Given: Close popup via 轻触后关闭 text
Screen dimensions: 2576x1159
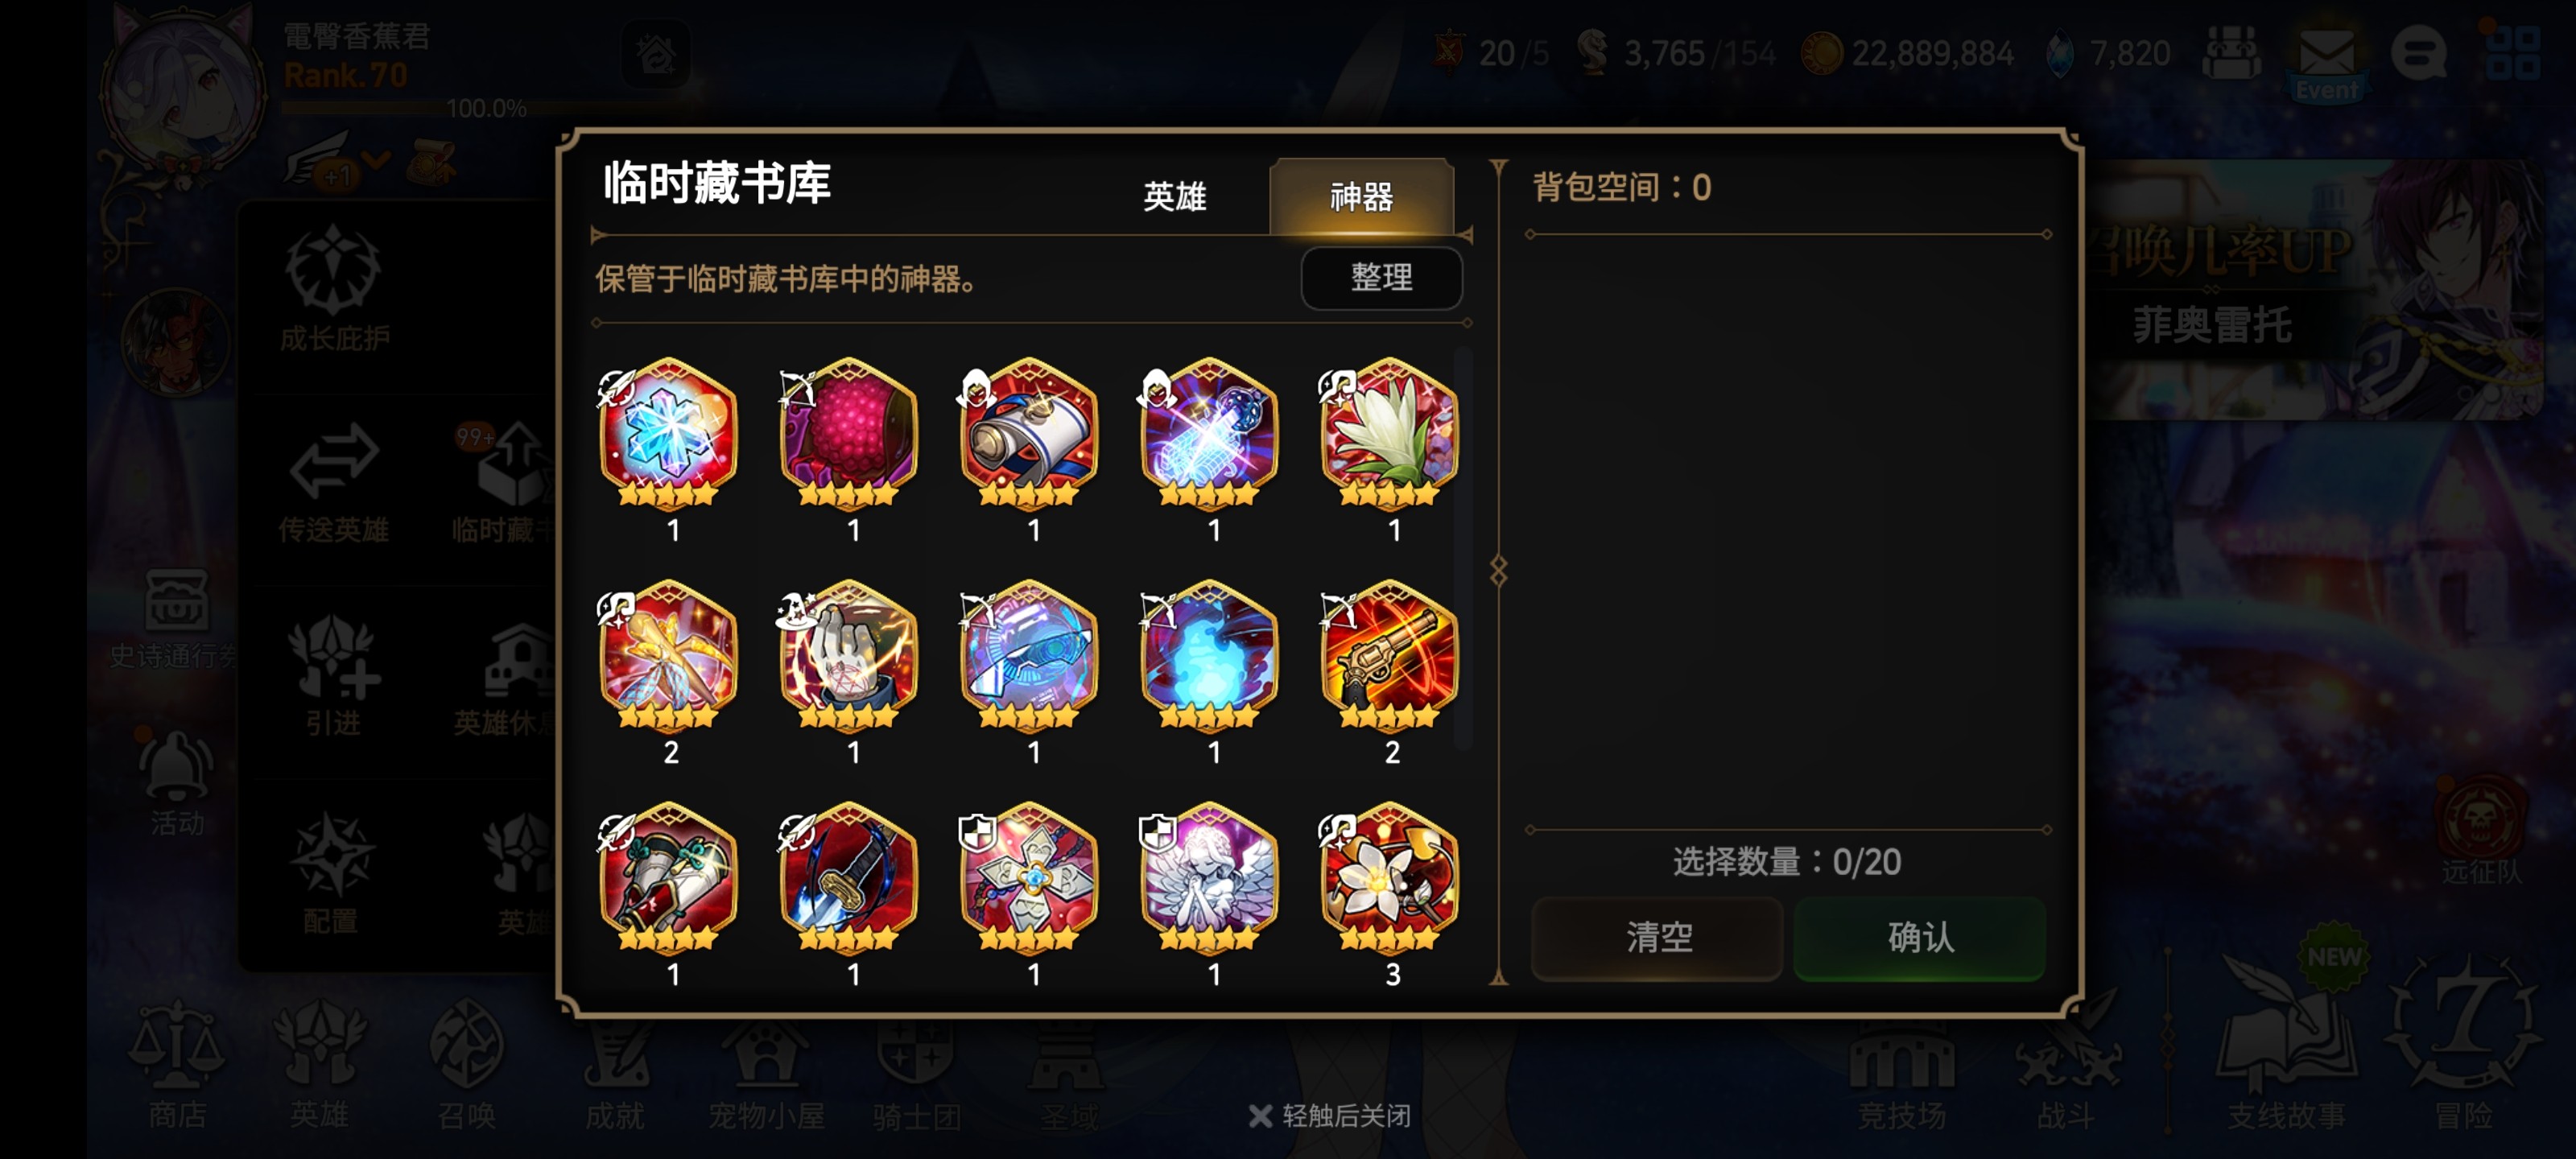Looking at the screenshot, I should pyautogui.click(x=1329, y=1115).
